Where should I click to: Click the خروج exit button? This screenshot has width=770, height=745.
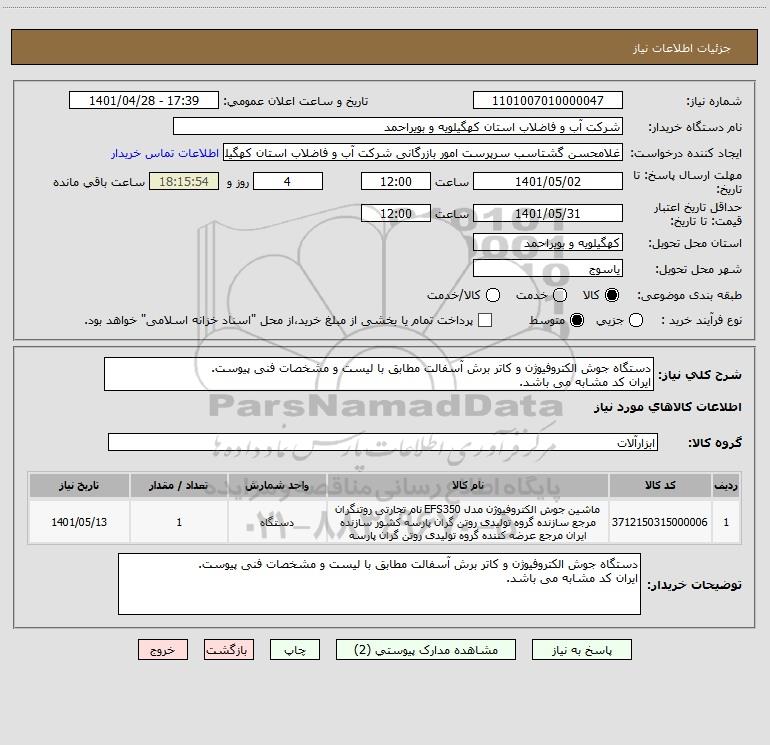163,650
